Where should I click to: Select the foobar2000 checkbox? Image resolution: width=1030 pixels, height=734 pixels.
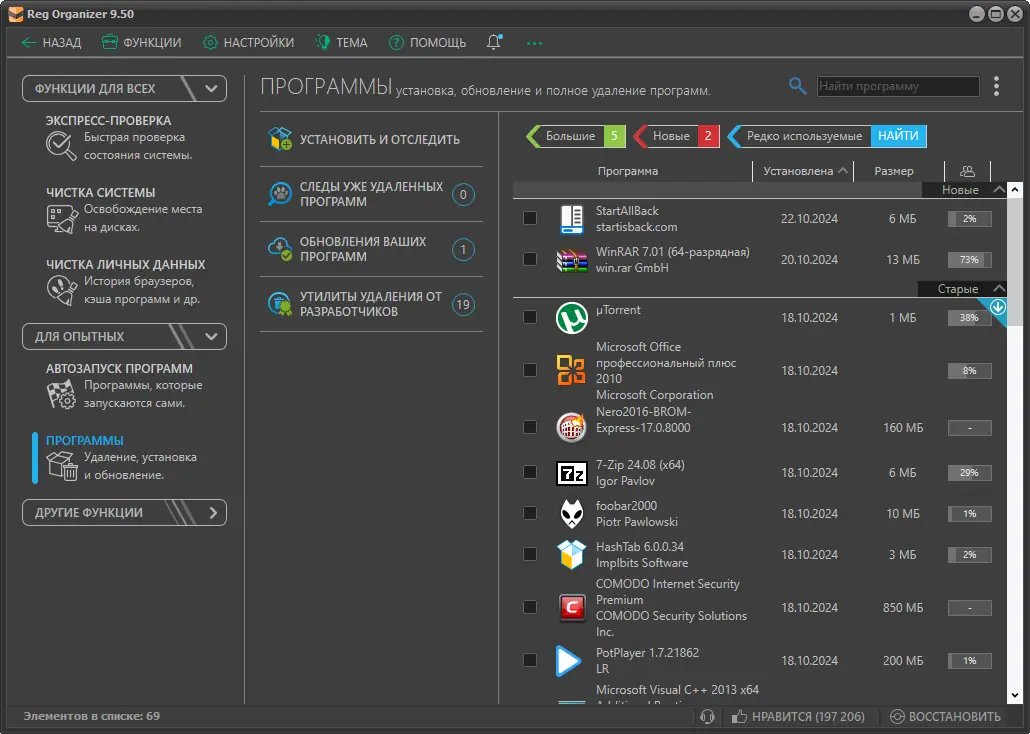coord(530,513)
